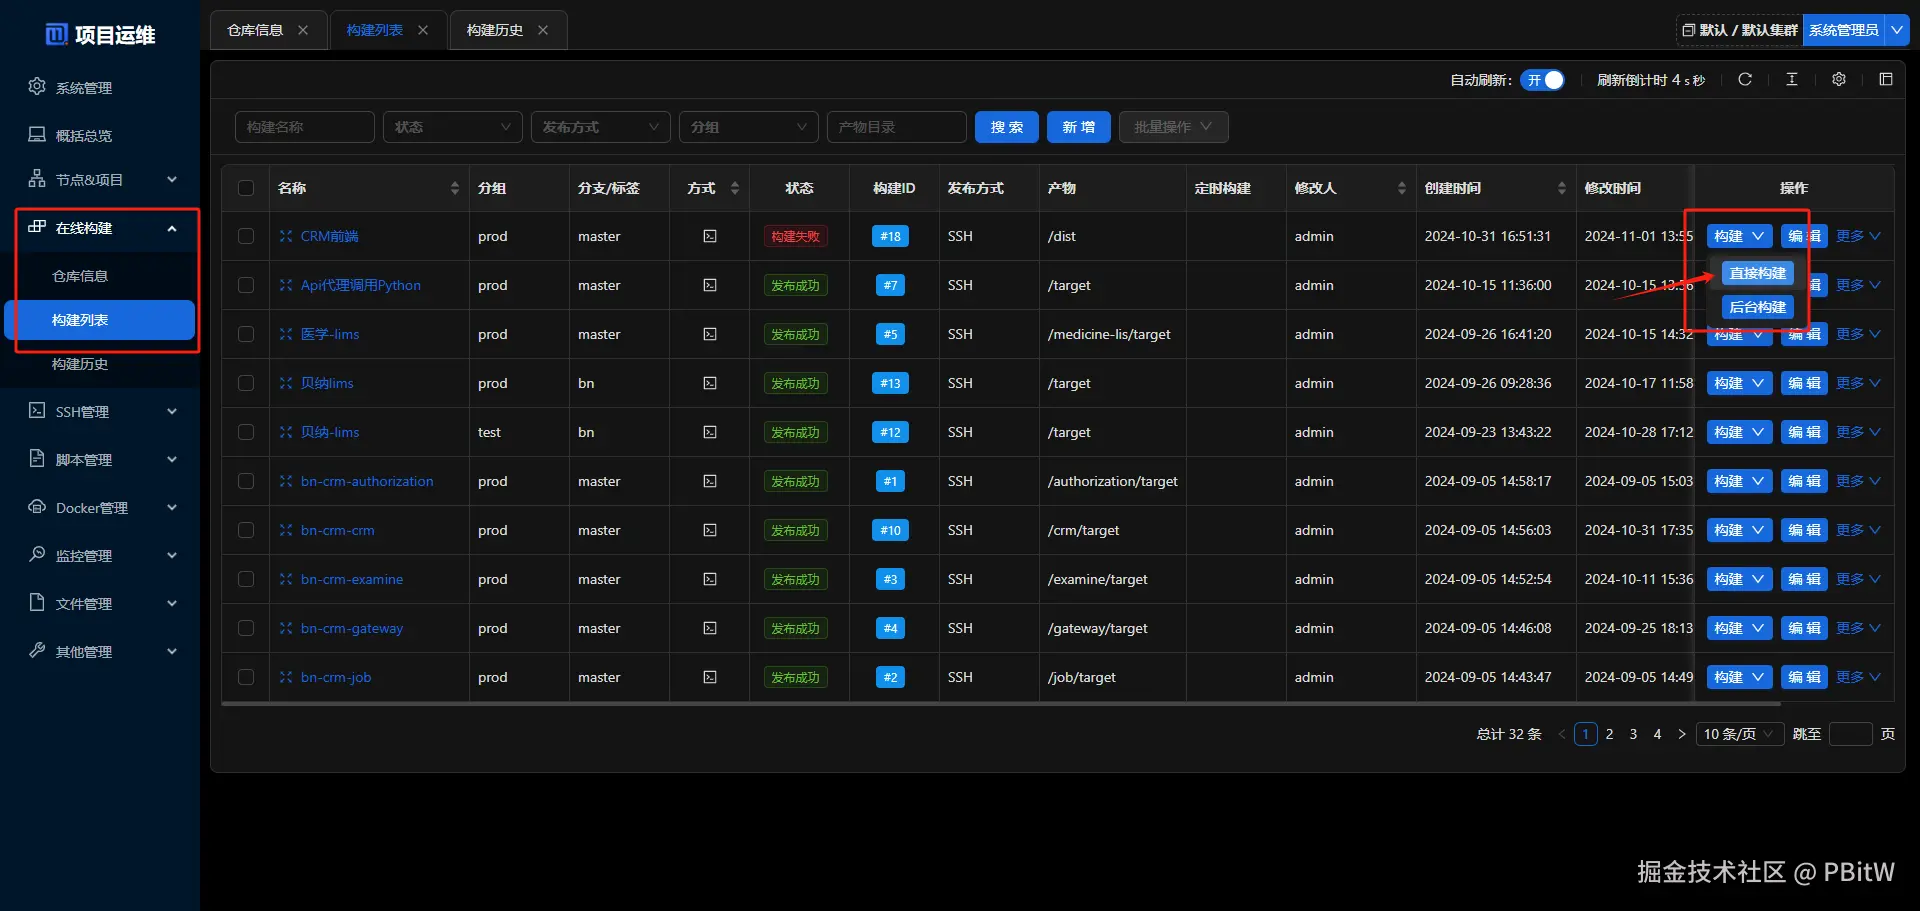Open the 构建 dropdown for bn-crm-examine
Image resolution: width=1920 pixels, height=911 pixels.
(1740, 579)
